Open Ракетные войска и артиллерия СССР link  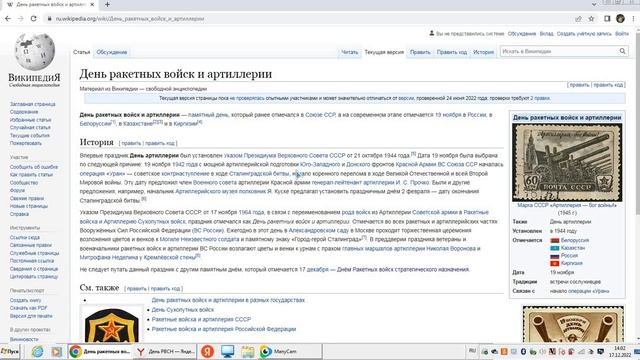tap(201, 319)
